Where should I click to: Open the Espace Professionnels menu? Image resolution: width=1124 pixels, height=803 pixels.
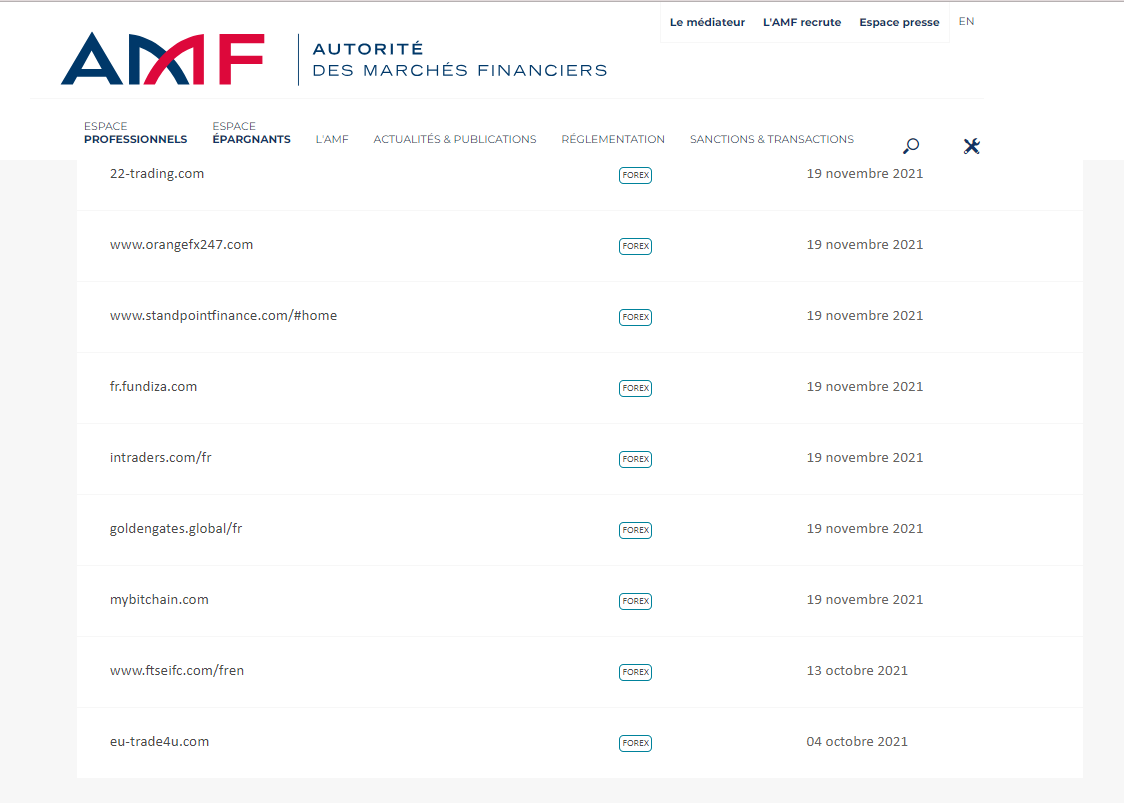tap(135, 133)
